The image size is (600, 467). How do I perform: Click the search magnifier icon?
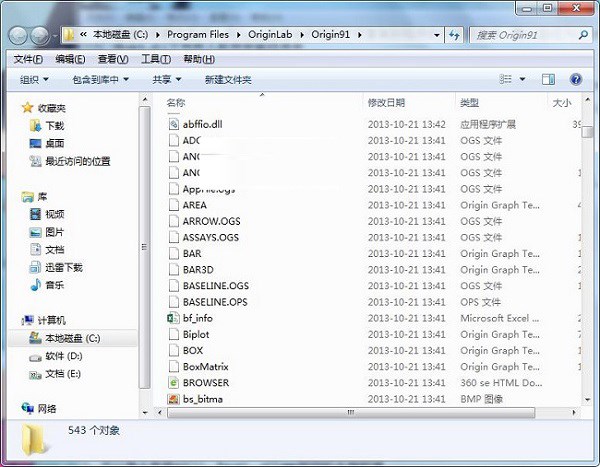click(583, 35)
